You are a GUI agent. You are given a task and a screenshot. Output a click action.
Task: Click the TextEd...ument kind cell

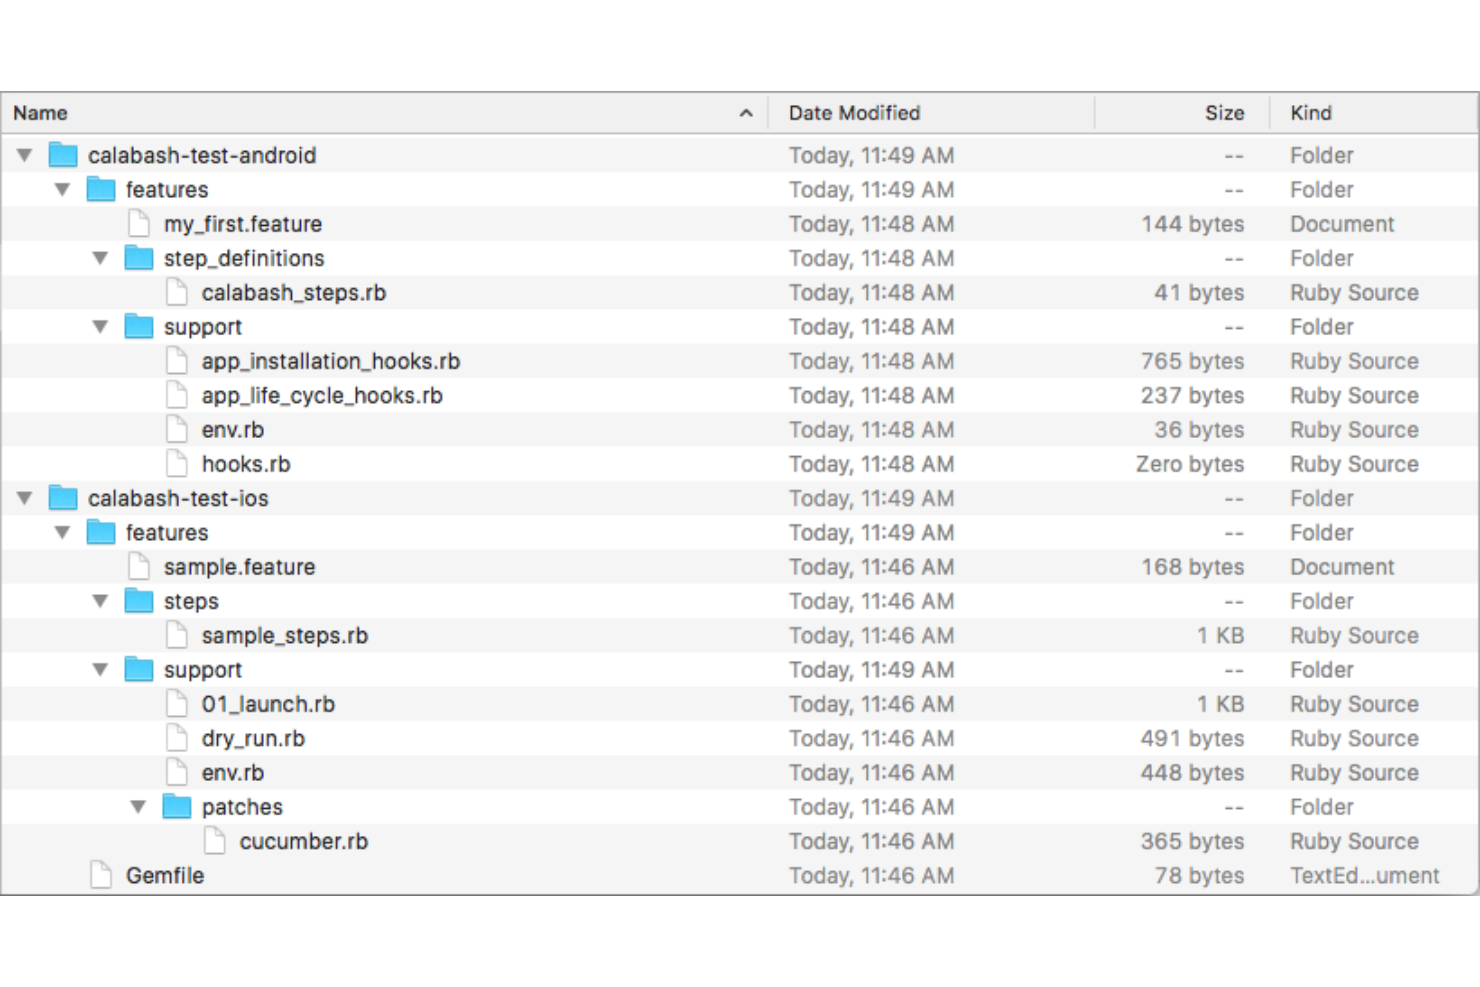[x=1365, y=875]
